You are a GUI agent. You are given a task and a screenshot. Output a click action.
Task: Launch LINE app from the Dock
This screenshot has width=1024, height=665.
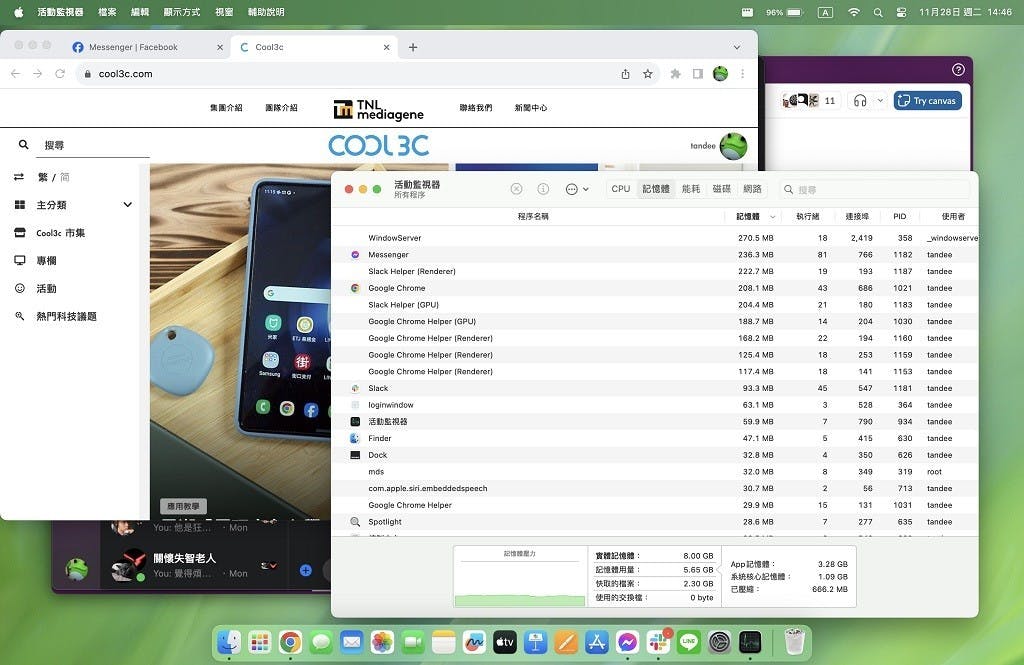688,642
